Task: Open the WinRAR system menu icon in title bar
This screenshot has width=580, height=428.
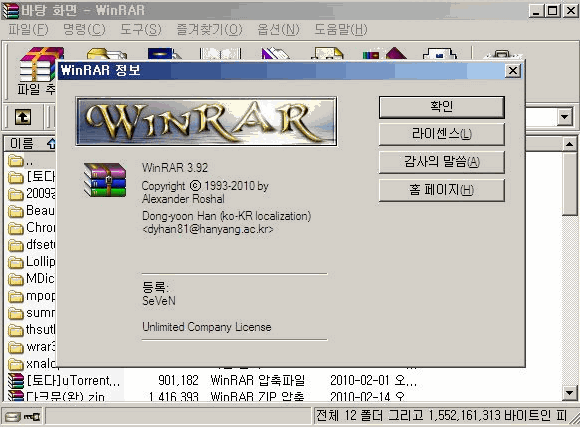Action: pyautogui.click(x=10, y=10)
